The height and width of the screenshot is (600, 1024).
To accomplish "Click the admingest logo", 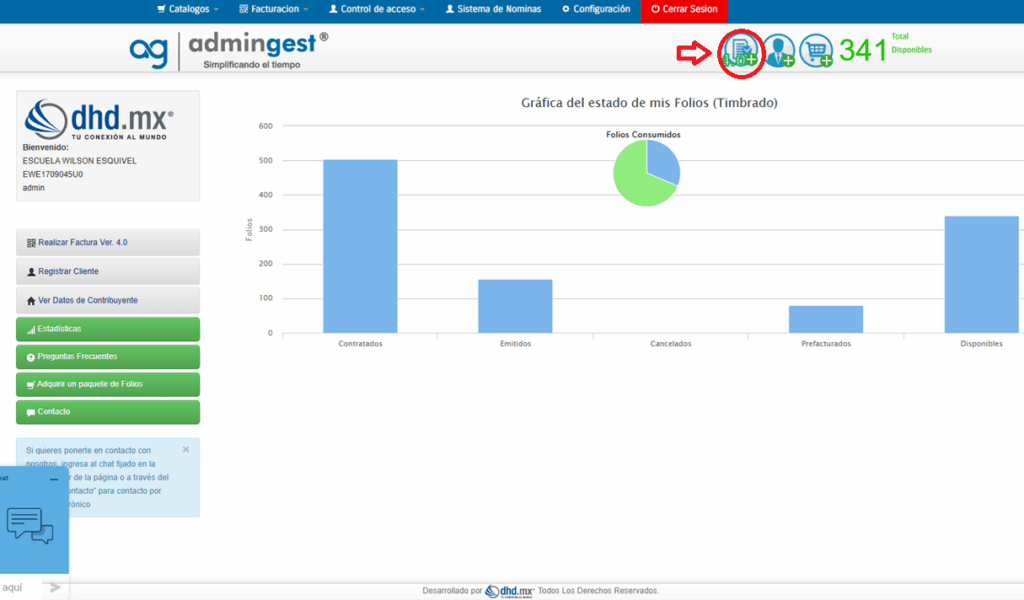I will tap(228, 49).
